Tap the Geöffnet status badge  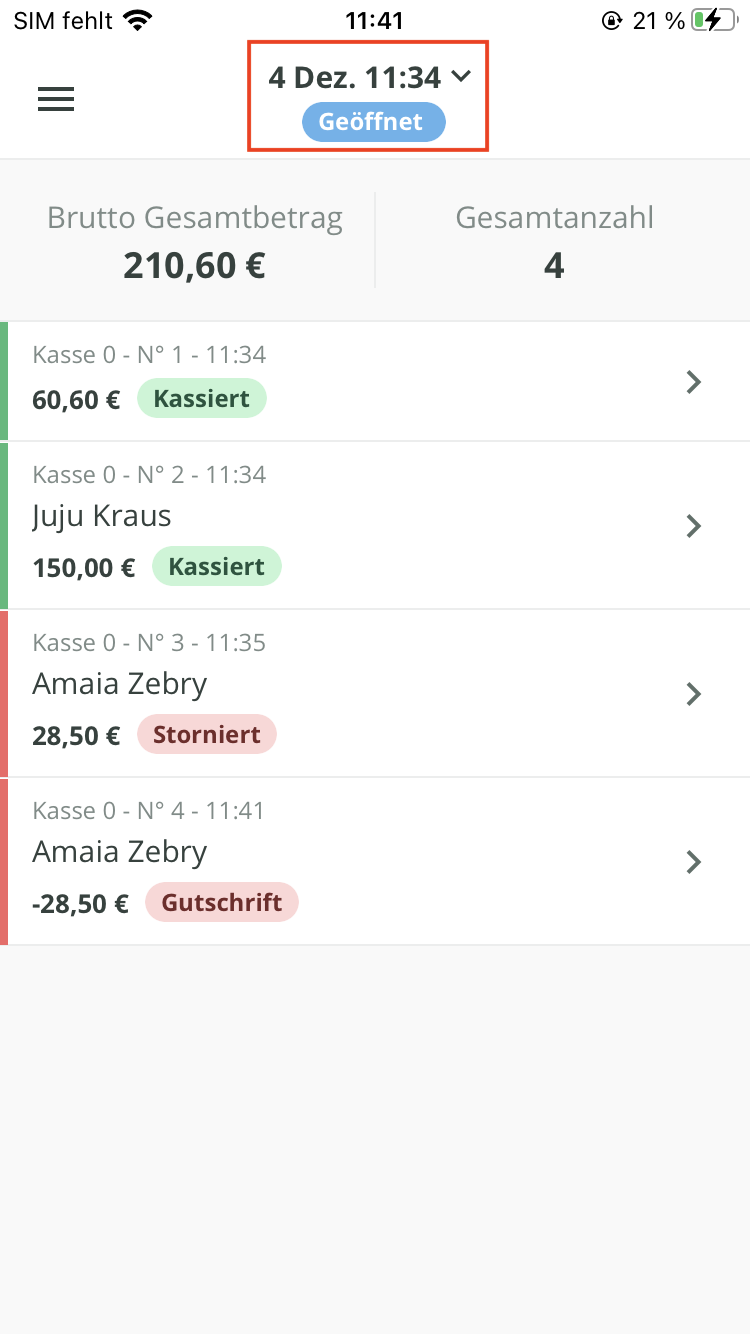tap(373, 123)
